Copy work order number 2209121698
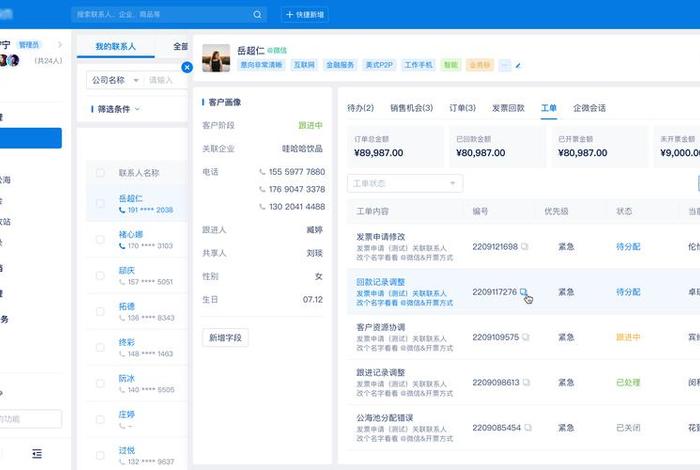 pyautogui.click(x=525, y=246)
